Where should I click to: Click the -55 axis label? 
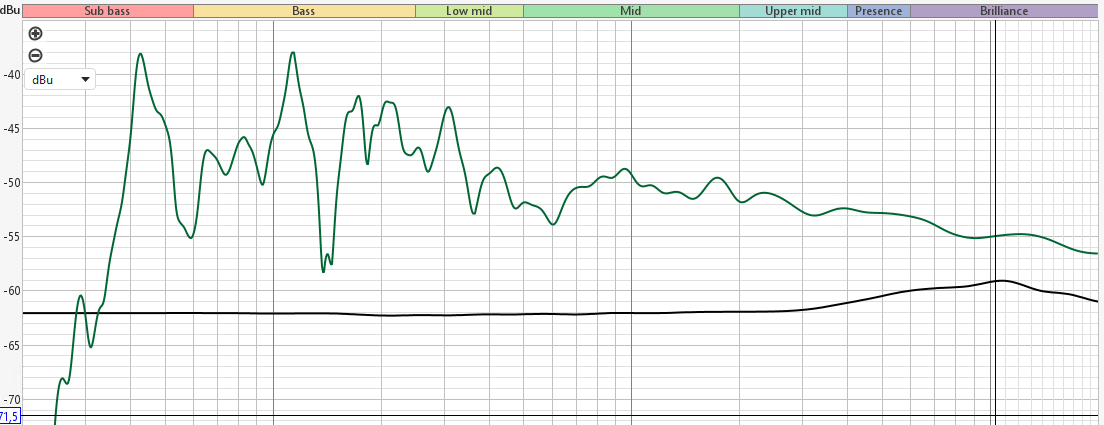(x=13, y=237)
